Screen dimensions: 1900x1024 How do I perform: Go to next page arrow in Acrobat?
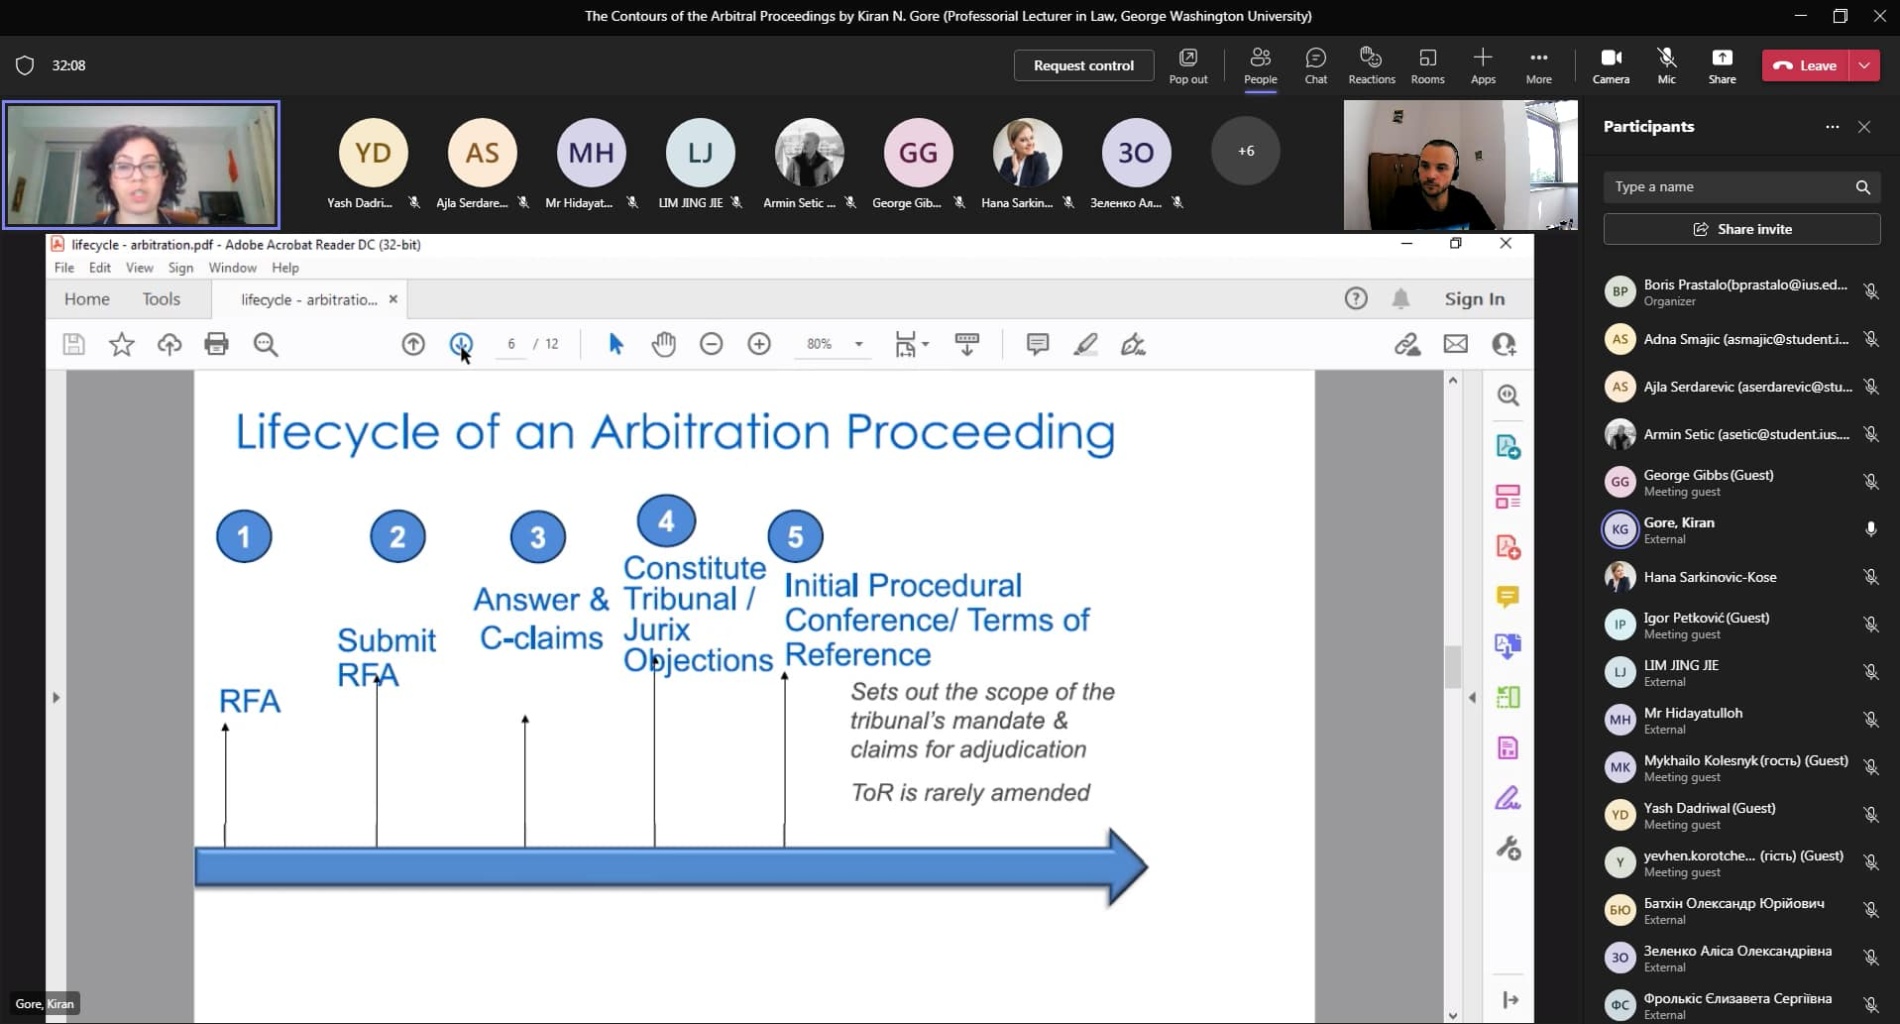[x=461, y=344]
